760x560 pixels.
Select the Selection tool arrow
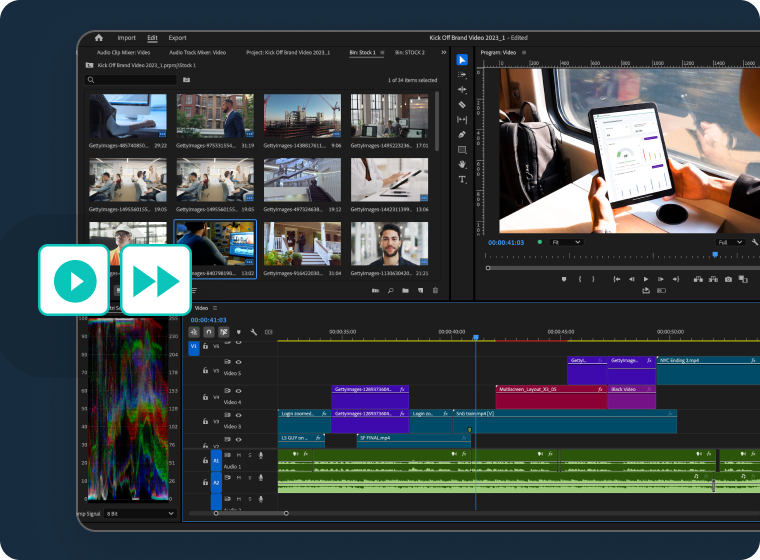point(462,60)
